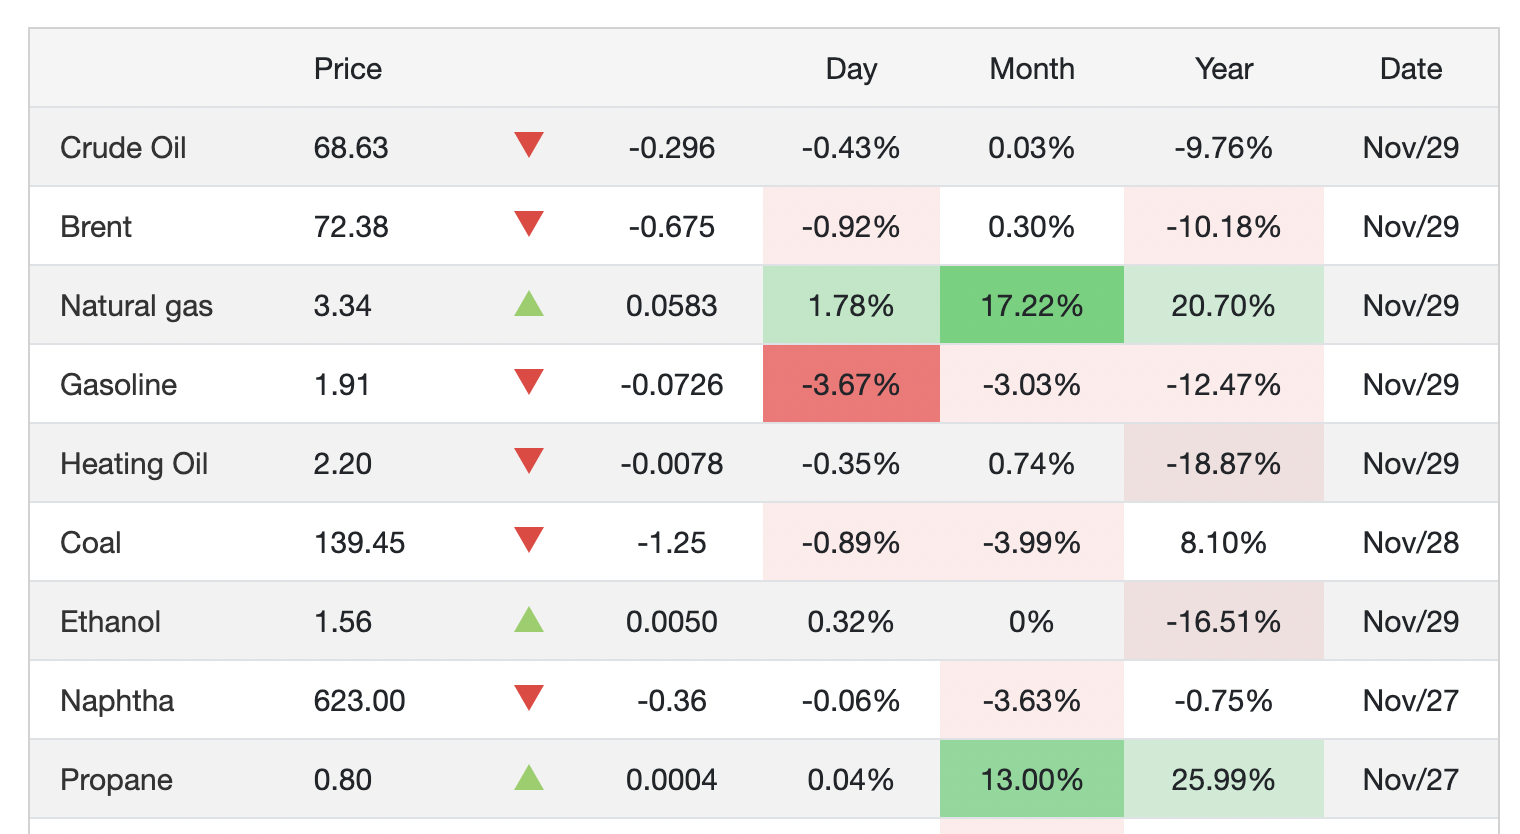Viewport: 1520px width, 834px height.
Task: Click the 1.78% day change cell
Action: [x=851, y=306]
